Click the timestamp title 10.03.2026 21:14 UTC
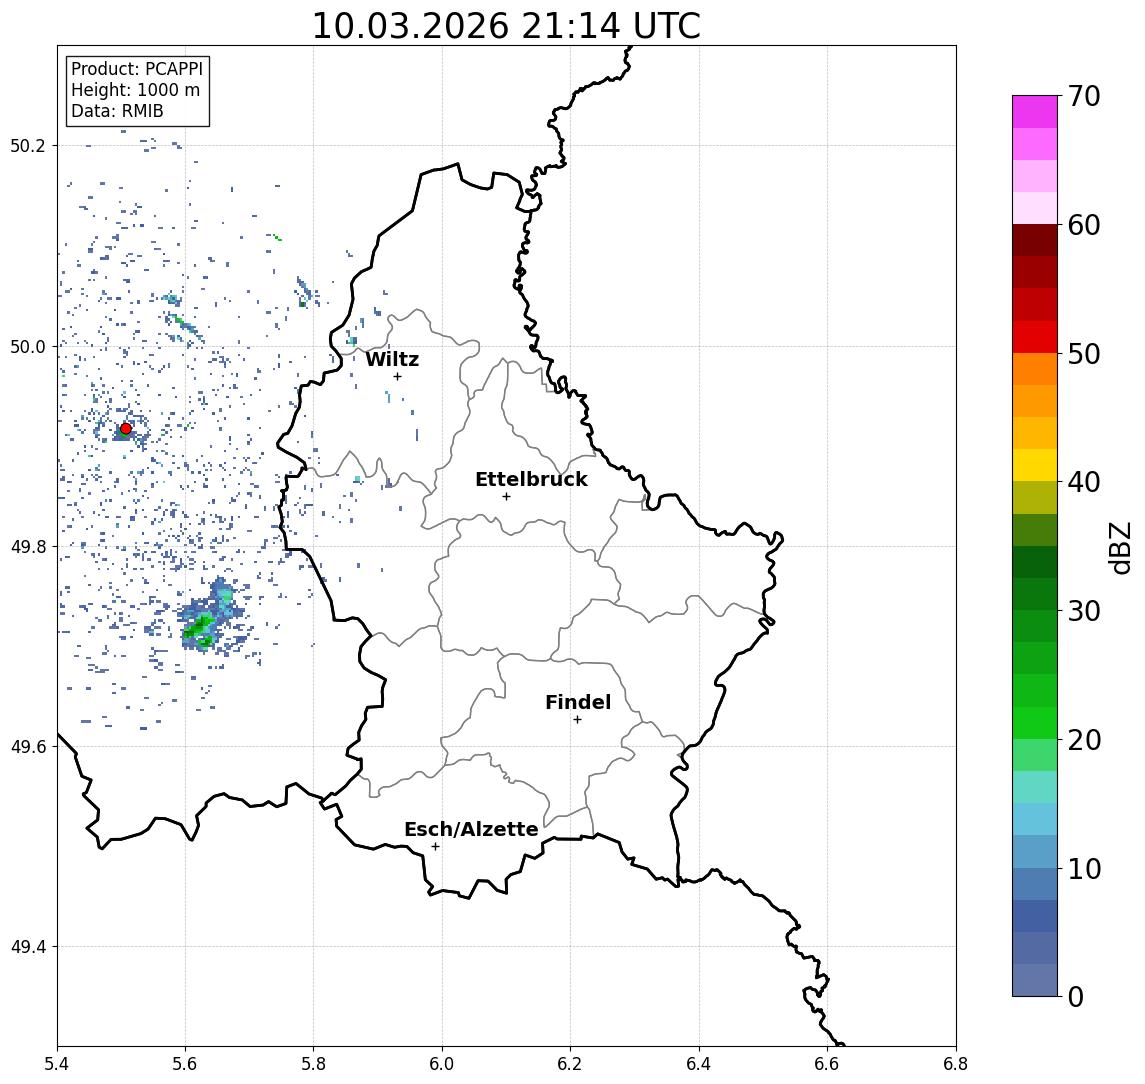Viewport: 1145px width, 1084px height. coord(506,26)
